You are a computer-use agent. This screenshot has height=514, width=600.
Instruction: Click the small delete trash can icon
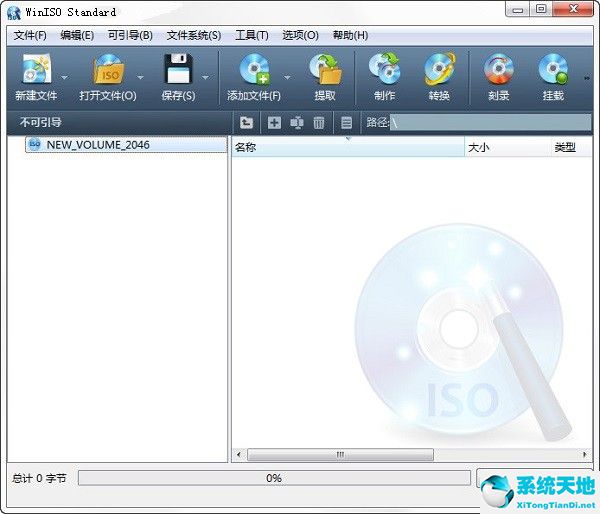(319, 123)
